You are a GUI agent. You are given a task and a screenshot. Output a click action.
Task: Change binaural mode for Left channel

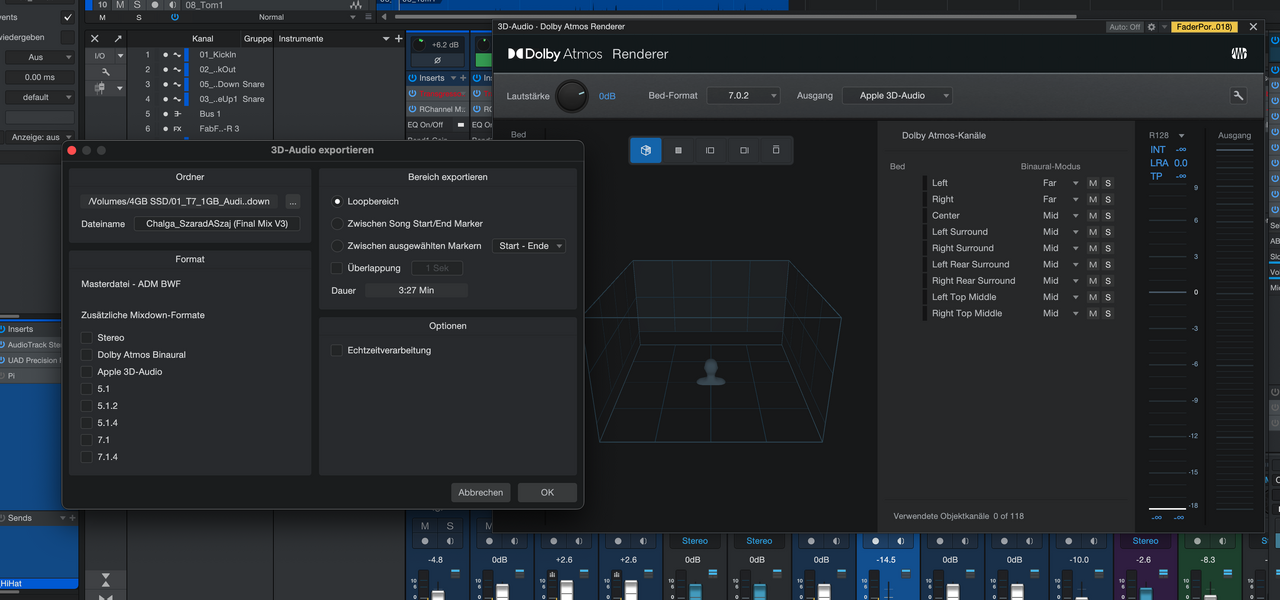coord(1061,183)
